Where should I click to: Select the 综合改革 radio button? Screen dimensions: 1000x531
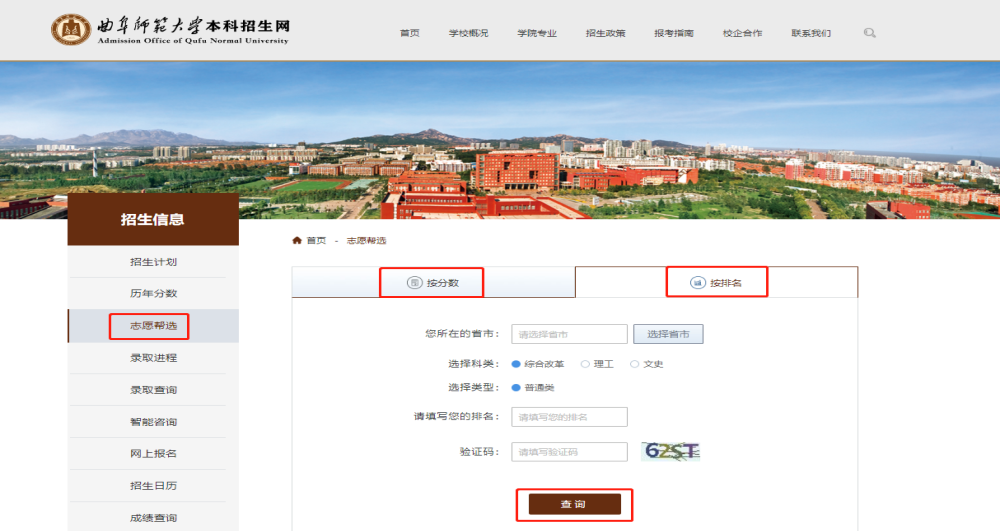(516, 364)
